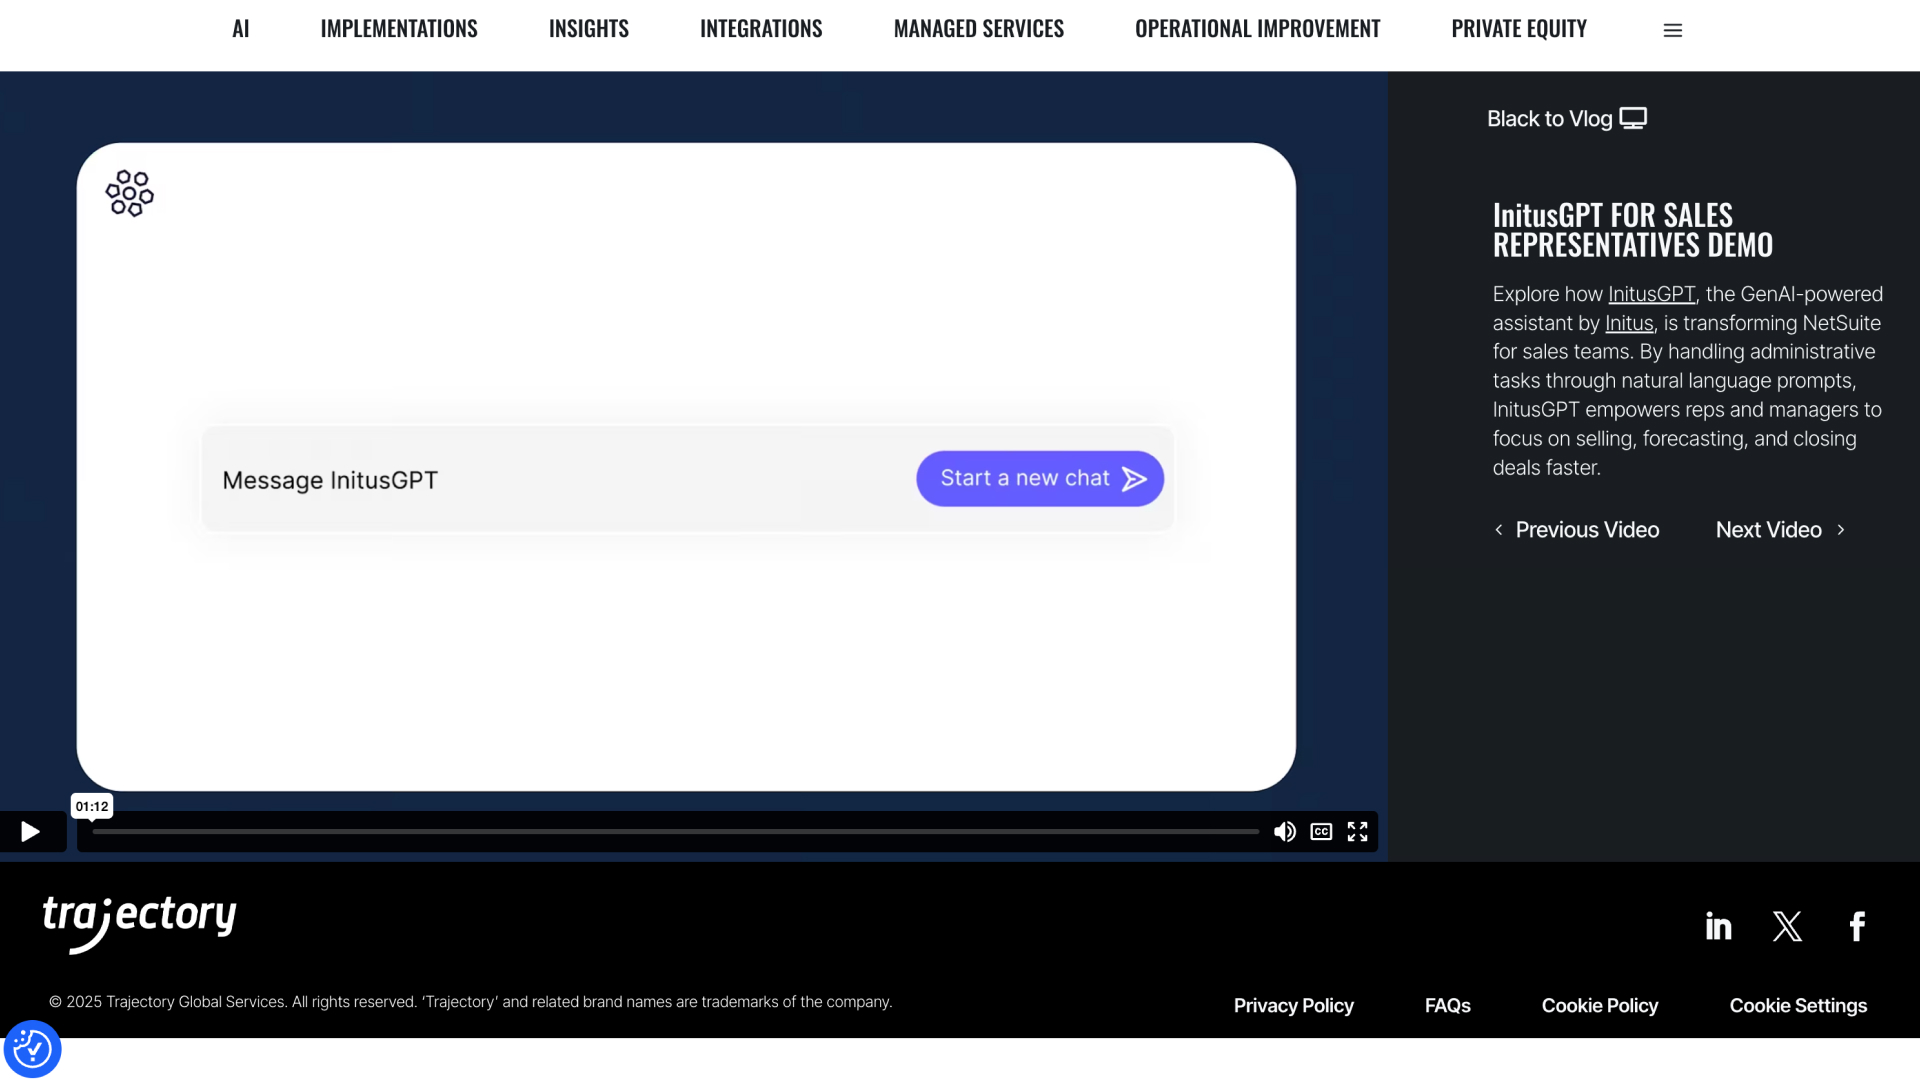Open Trajectory's Facebook page
The image size is (1920, 1080).
pyautogui.click(x=1857, y=926)
